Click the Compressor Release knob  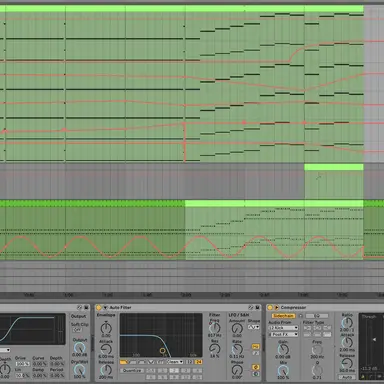pyautogui.click(x=347, y=363)
